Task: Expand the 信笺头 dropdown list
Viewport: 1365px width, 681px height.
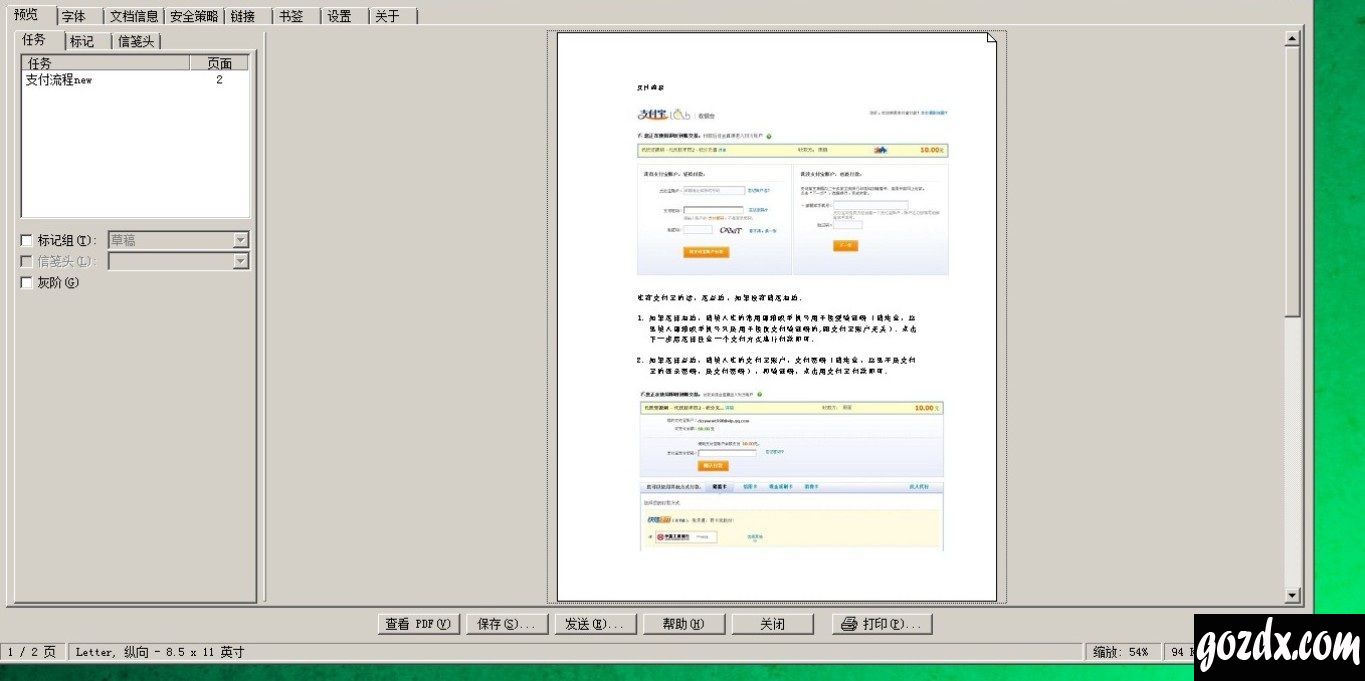Action: pos(240,261)
